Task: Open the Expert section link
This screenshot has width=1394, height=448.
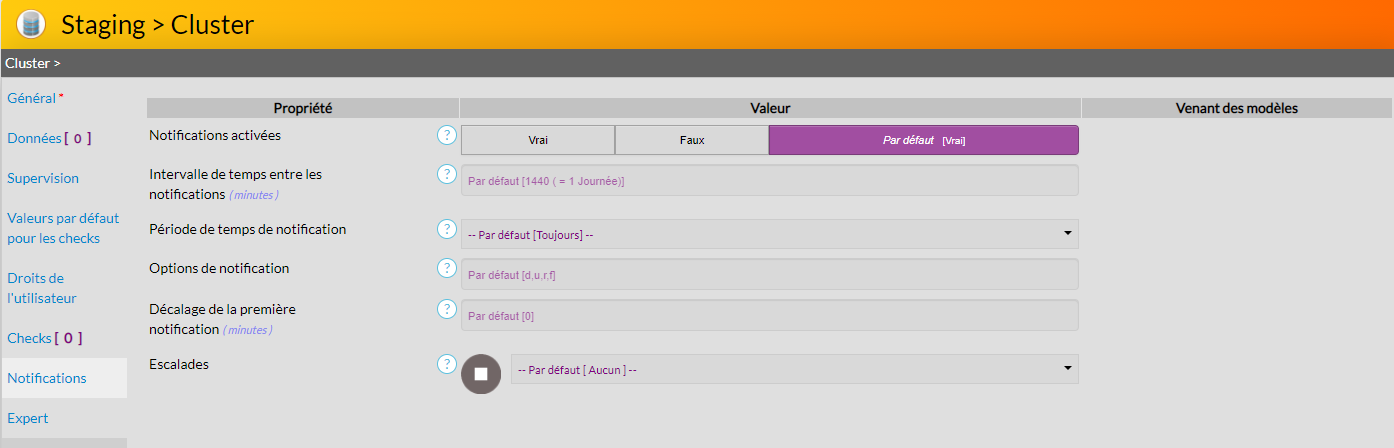Action: (28, 418)
